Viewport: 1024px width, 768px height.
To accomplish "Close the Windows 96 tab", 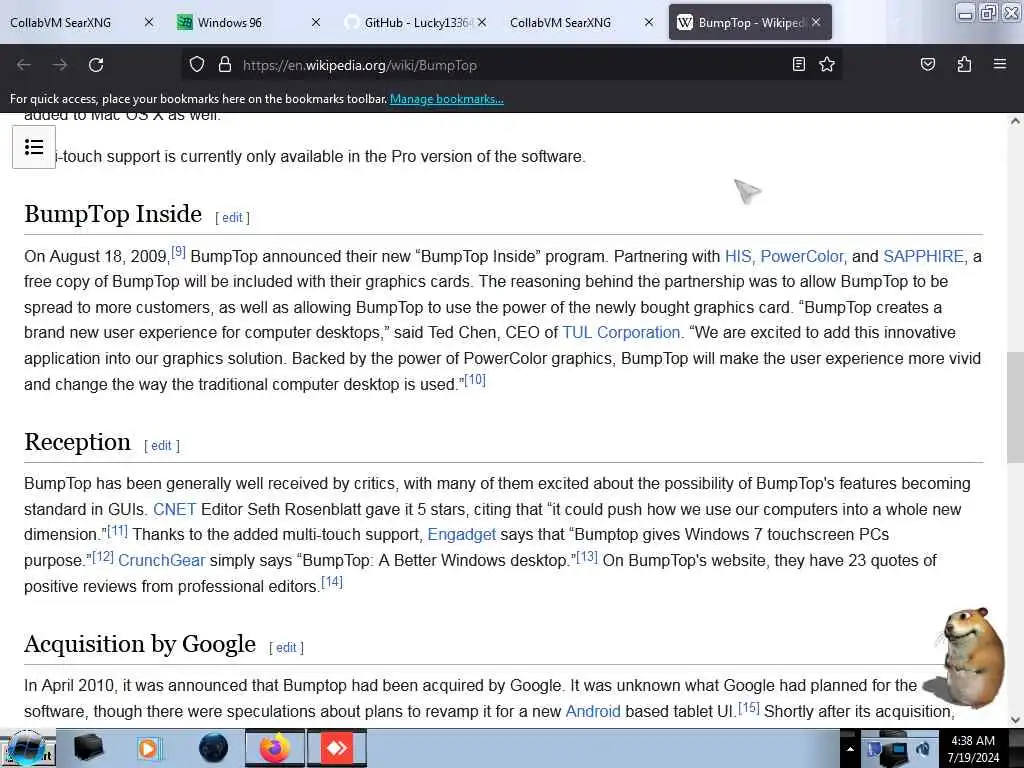I will [316, 22].
